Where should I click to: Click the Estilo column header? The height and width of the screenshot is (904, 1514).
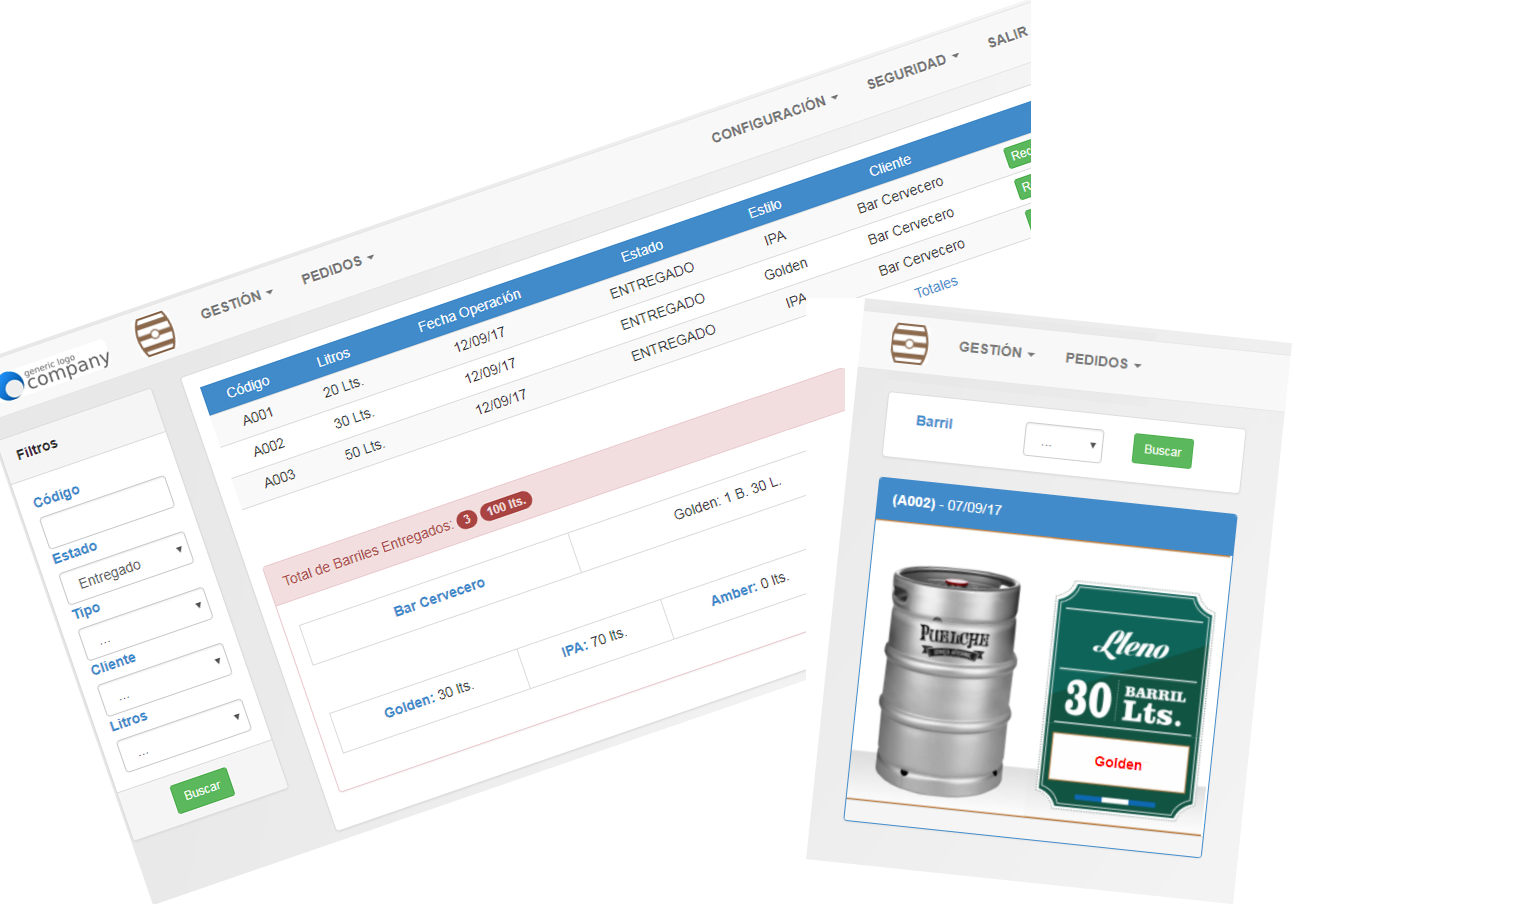pyautogui.click(x=765, y=208)
